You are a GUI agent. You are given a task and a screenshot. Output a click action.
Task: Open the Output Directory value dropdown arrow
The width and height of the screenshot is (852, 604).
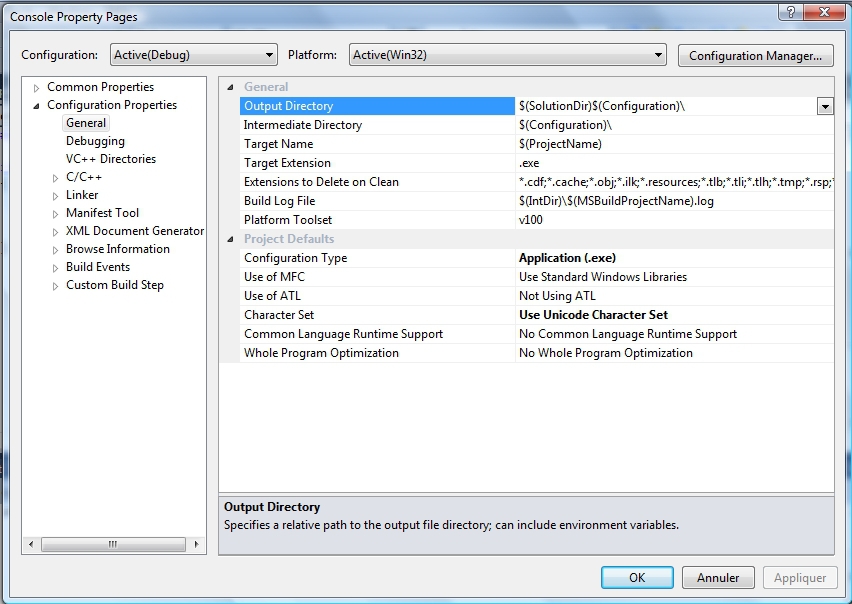[825, 106]
